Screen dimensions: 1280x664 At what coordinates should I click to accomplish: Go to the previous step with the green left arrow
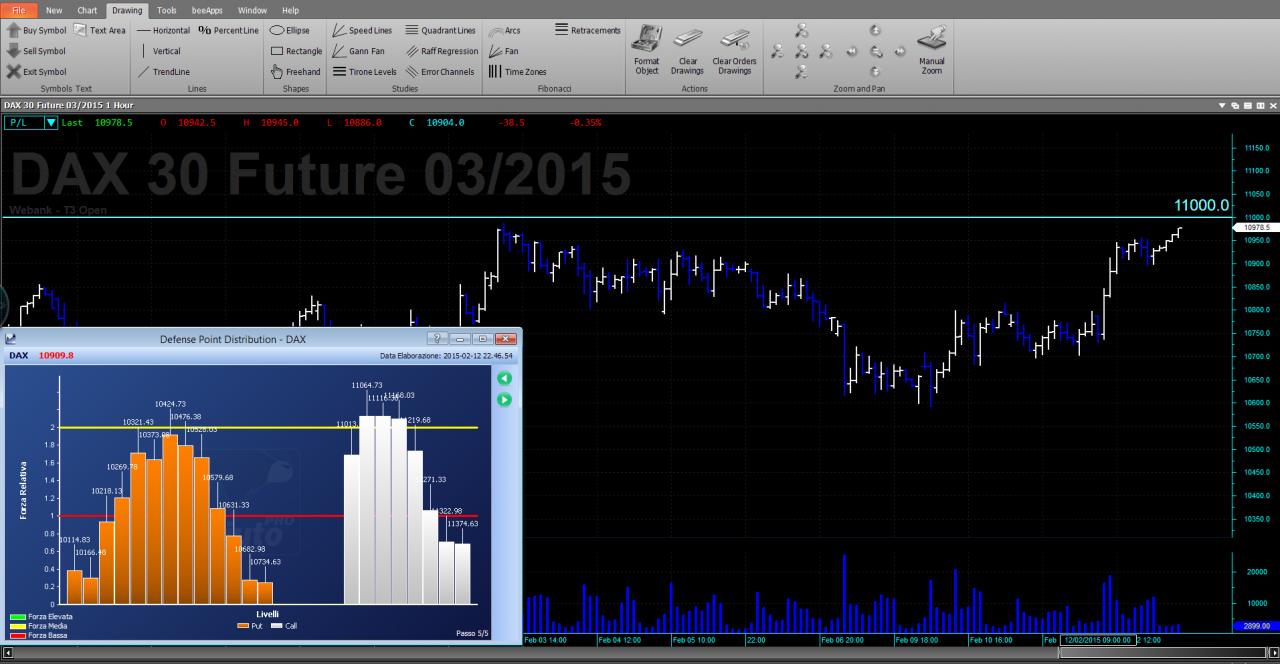click(x=504, y=378)
